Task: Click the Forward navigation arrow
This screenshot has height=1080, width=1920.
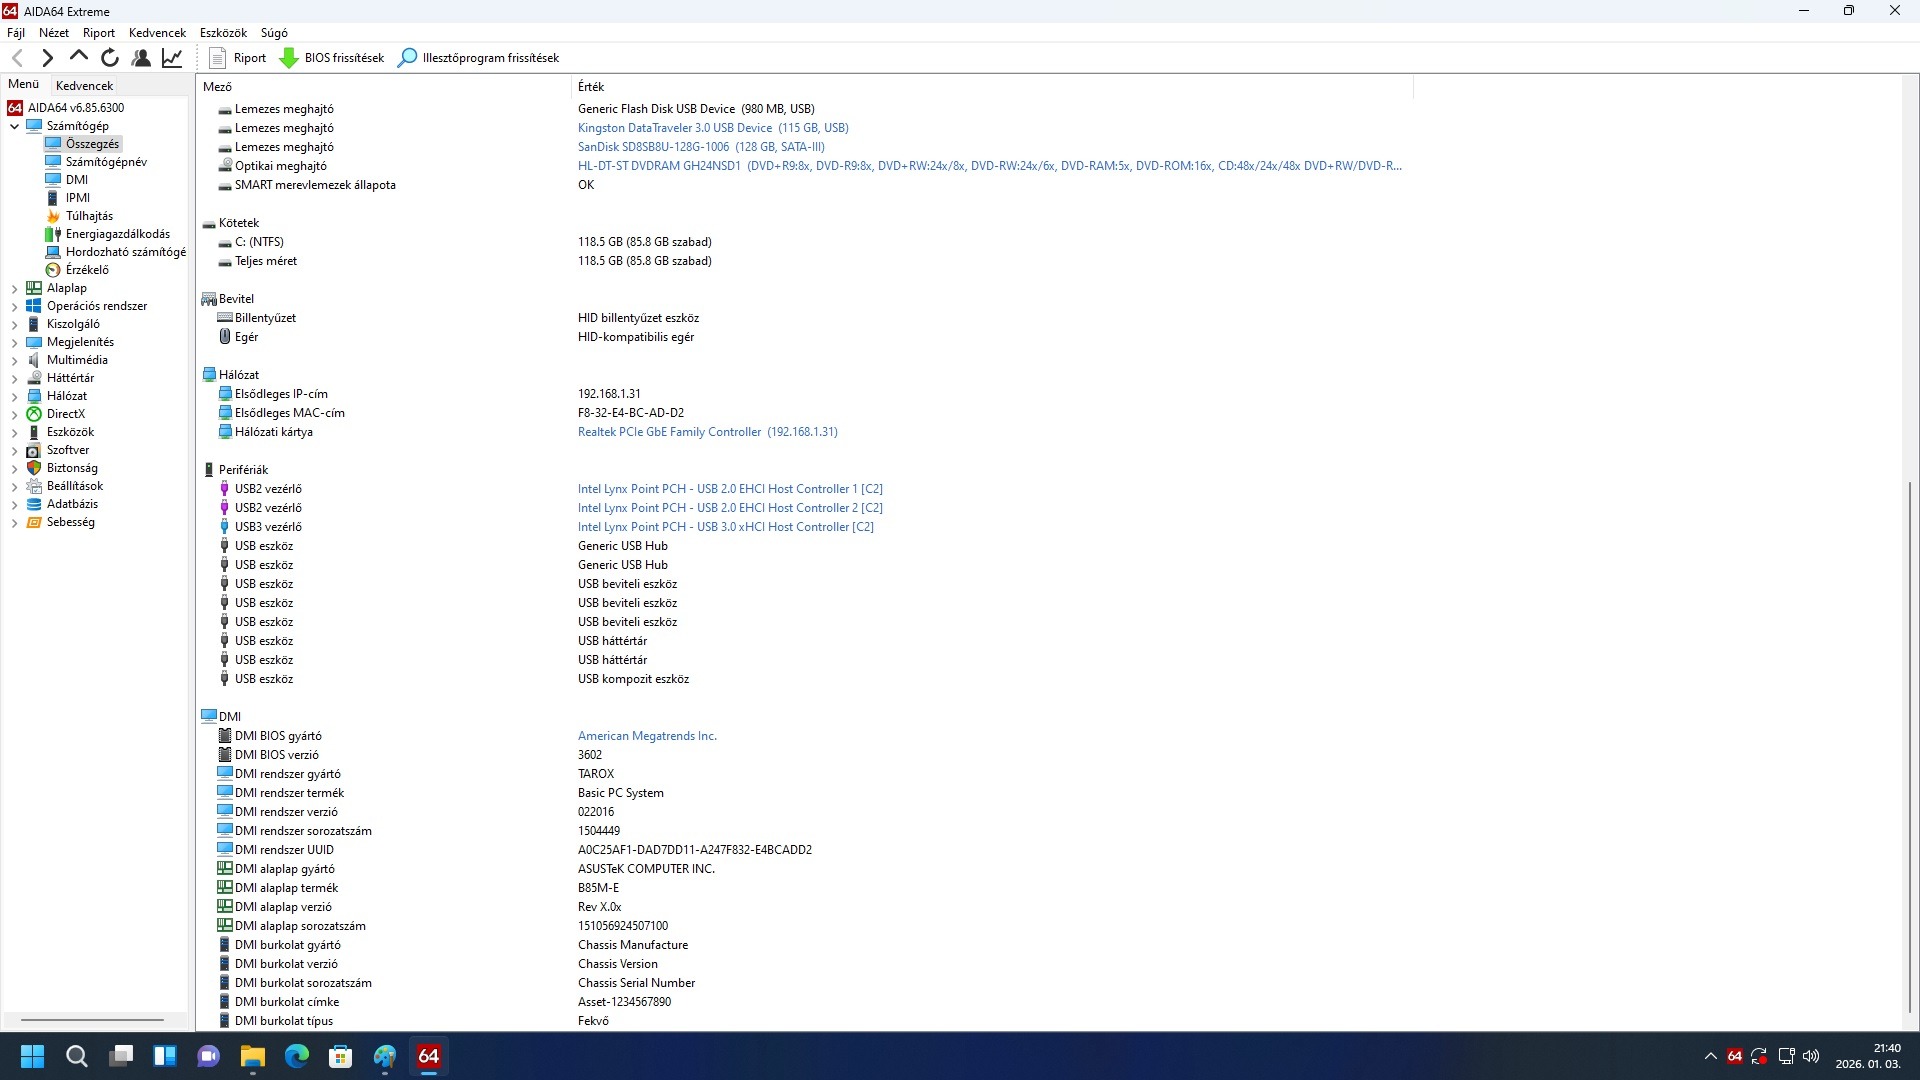Action: pyautogui.click(x=47, y=58)
